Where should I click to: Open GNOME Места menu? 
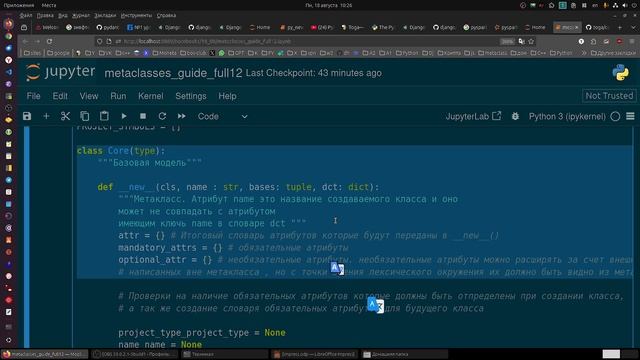pos(49,5)
